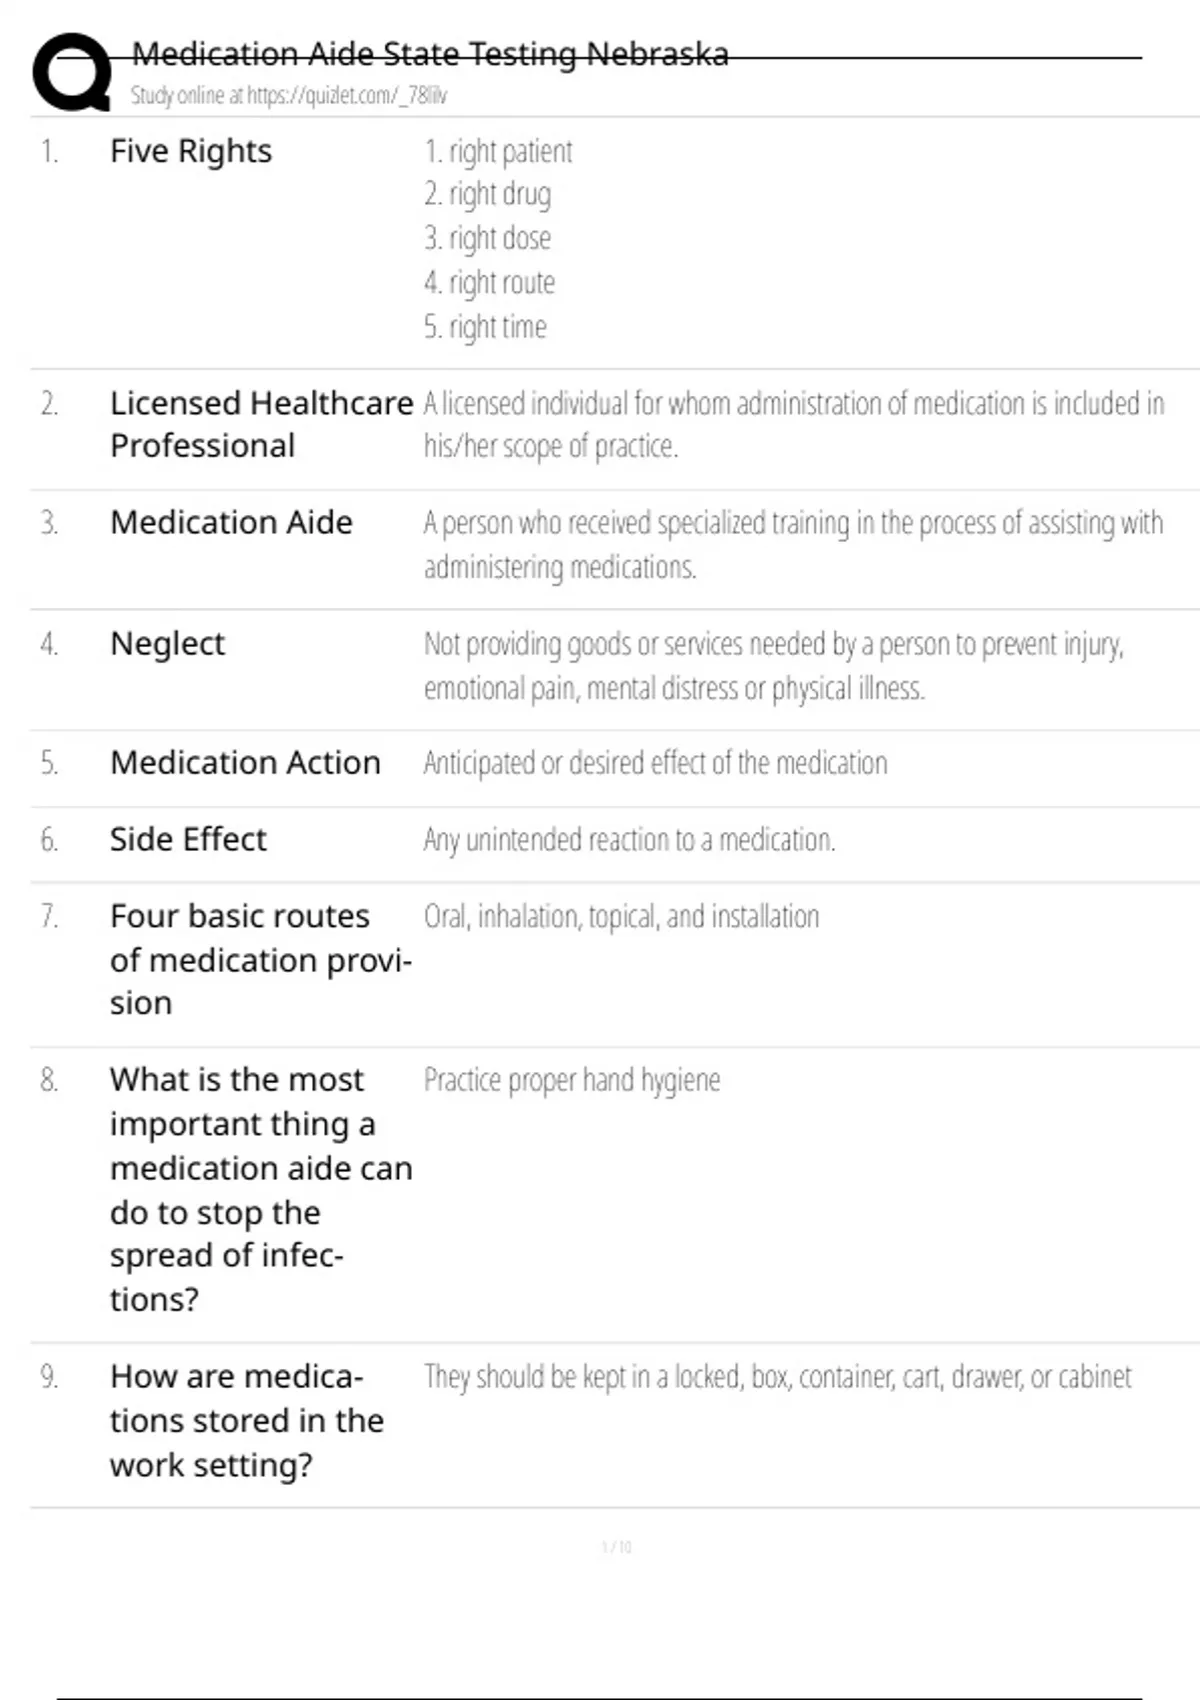Viewport: 1200px width, 1700px height.
Task: Select the Side Effect term
Action: click(188, 840)
